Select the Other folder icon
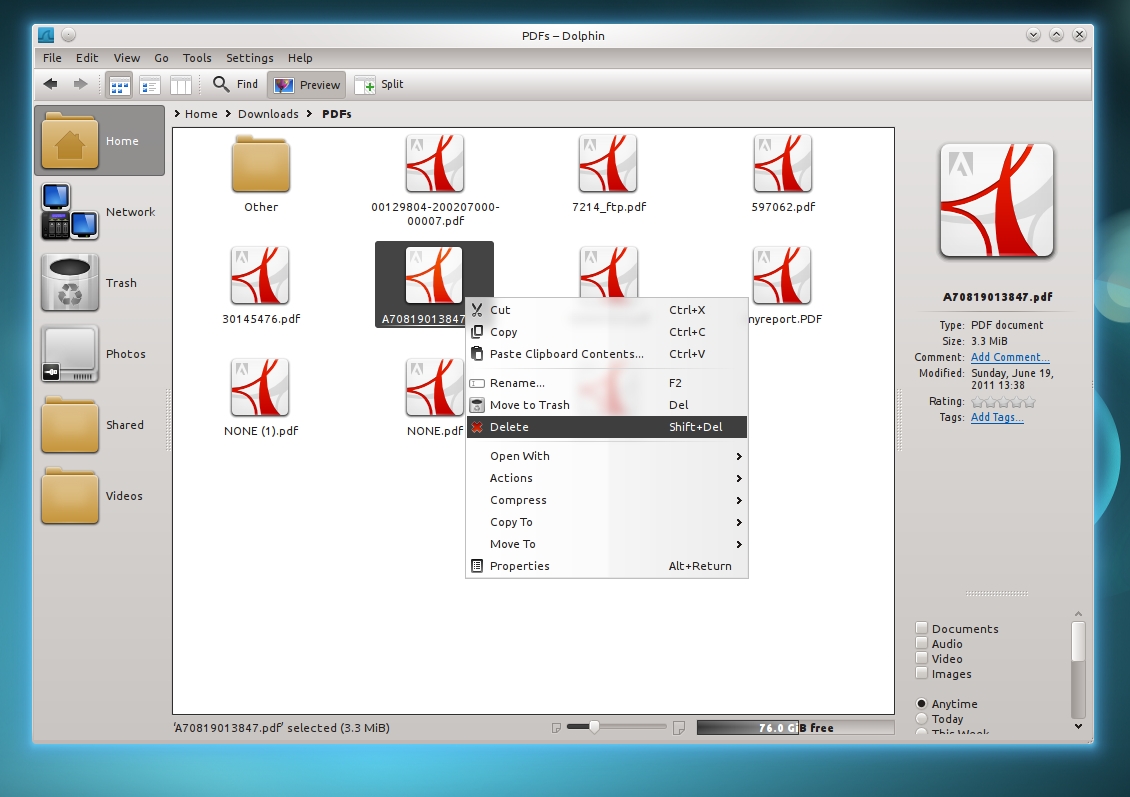This screenshot has width=1130, height=797. point(261,164)
